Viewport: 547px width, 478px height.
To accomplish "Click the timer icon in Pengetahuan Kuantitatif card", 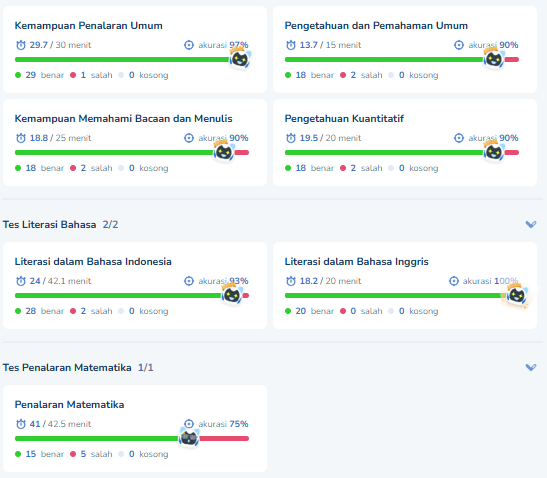I will 291,138.
